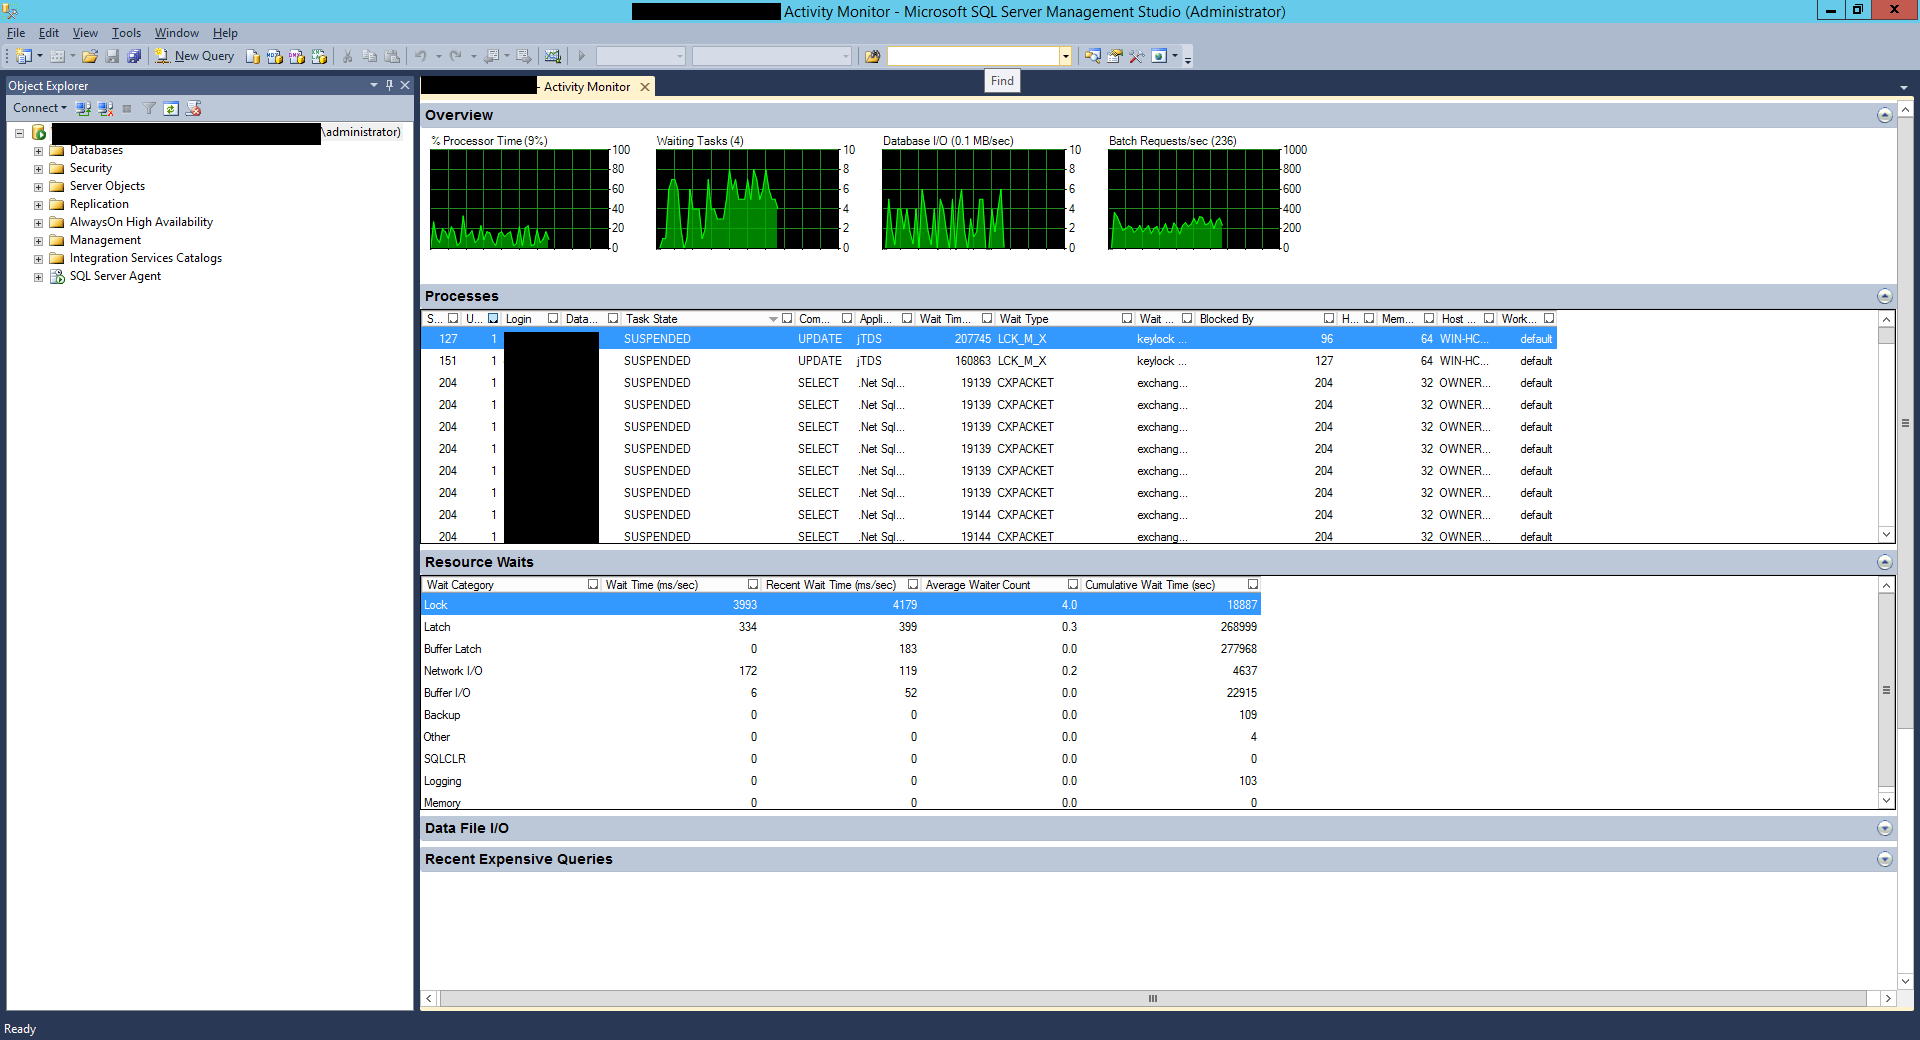Click the New Project toolbar icon
The height and width of the screenshot is (1040, 1920).
(x=24, y=56)
